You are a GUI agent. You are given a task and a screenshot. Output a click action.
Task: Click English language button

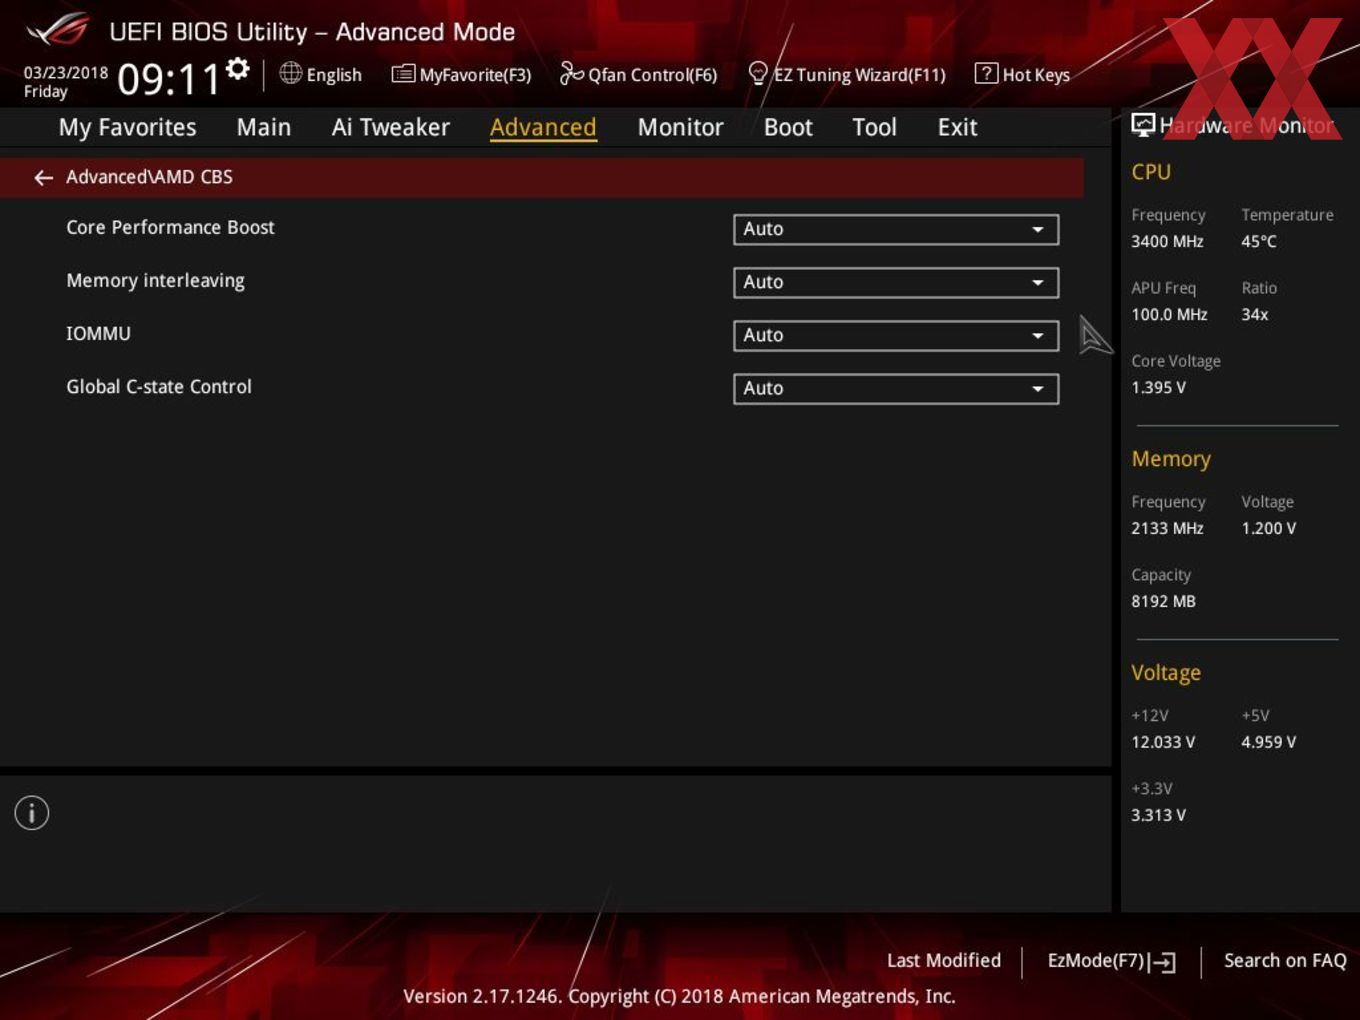coord(334,75)
